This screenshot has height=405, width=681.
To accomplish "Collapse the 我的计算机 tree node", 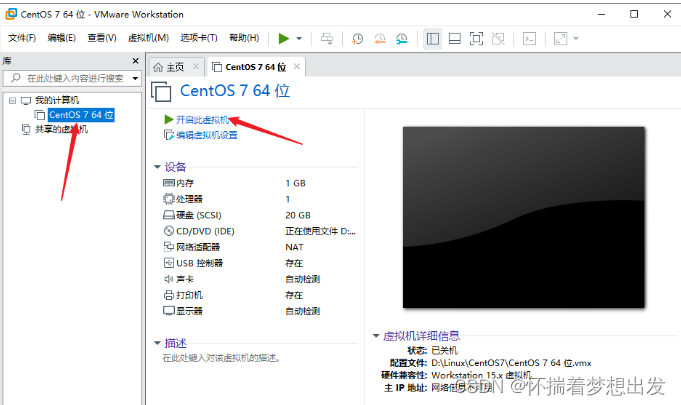I will pyautogui.click(x=13, y=101).
